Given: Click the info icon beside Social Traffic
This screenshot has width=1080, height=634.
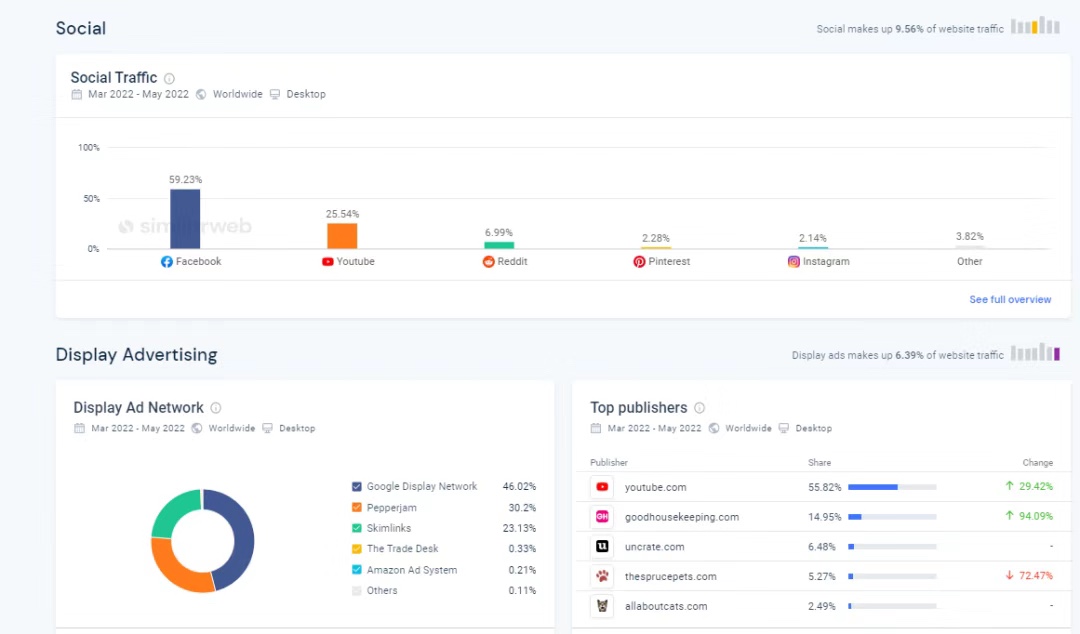Looking at the screenshot, I should click(x=169, y=78).
